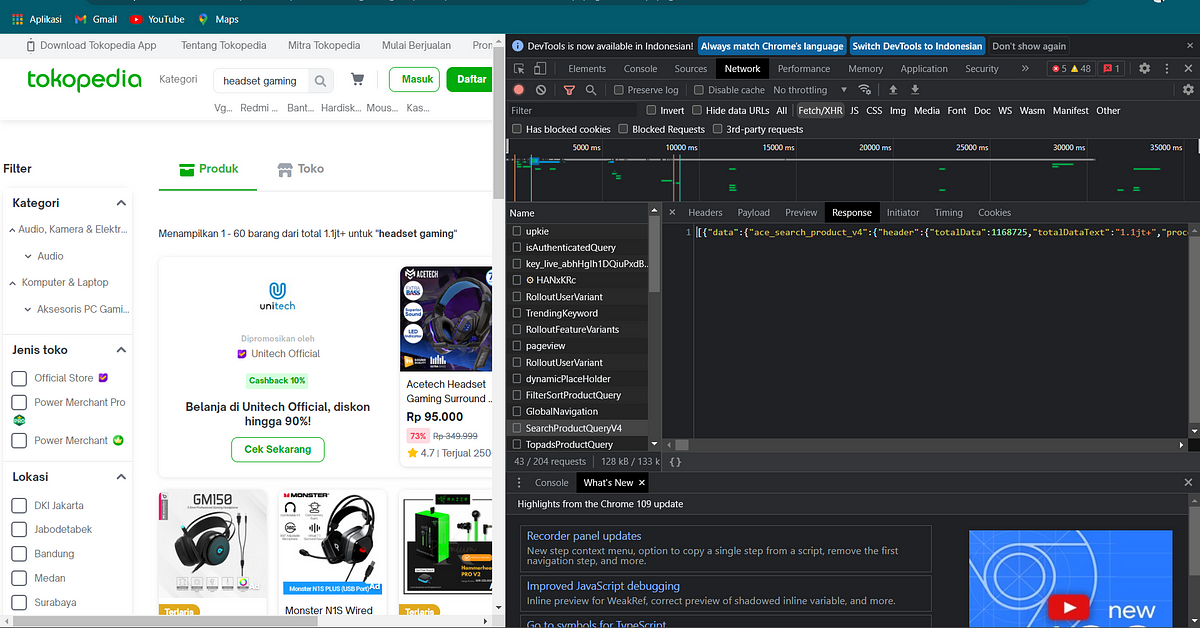Check Has blocked cookies
The height and width of the screenshot is (628, 1200).
517,129
